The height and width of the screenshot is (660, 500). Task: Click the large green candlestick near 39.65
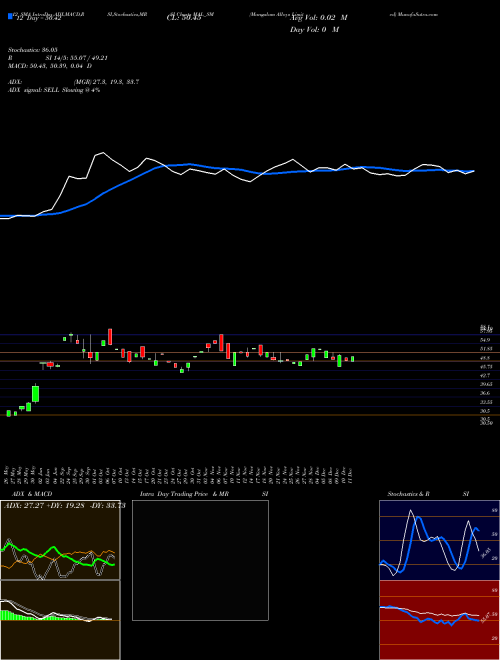35,394
